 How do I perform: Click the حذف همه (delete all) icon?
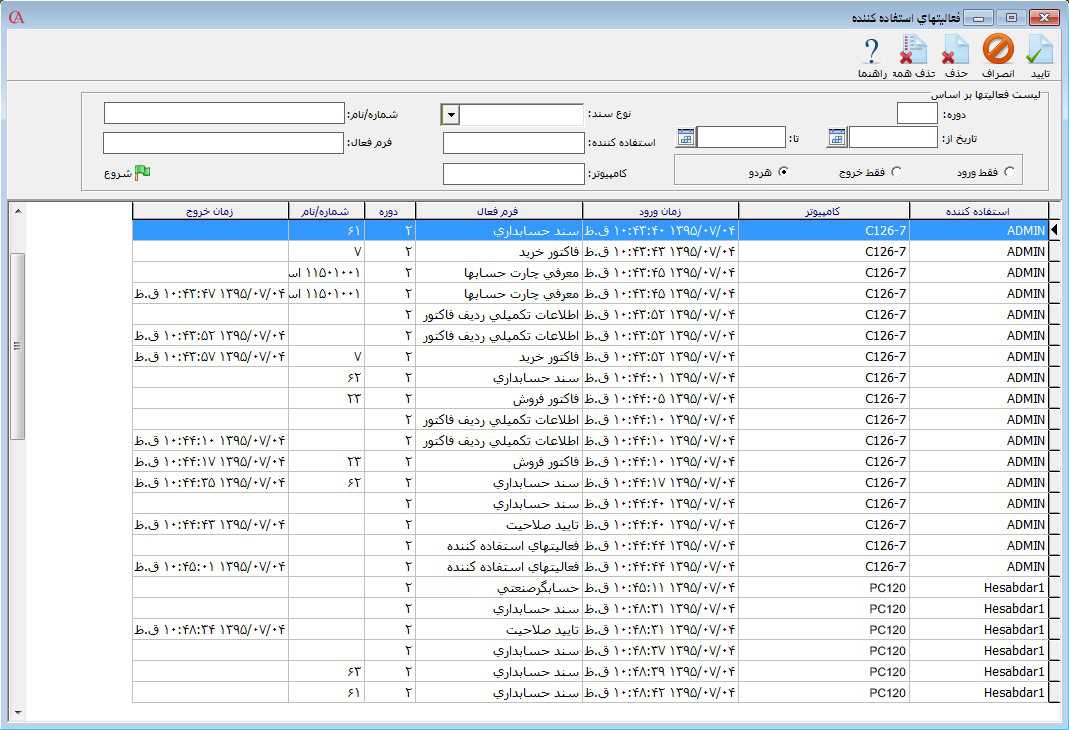click(x=912, y=50)
